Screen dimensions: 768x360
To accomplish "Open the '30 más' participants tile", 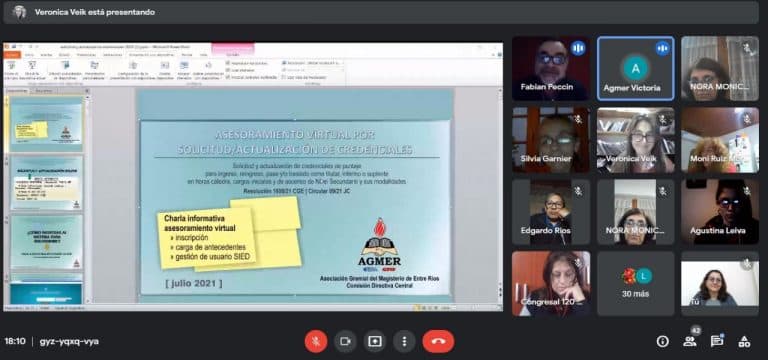I will 636,284.
